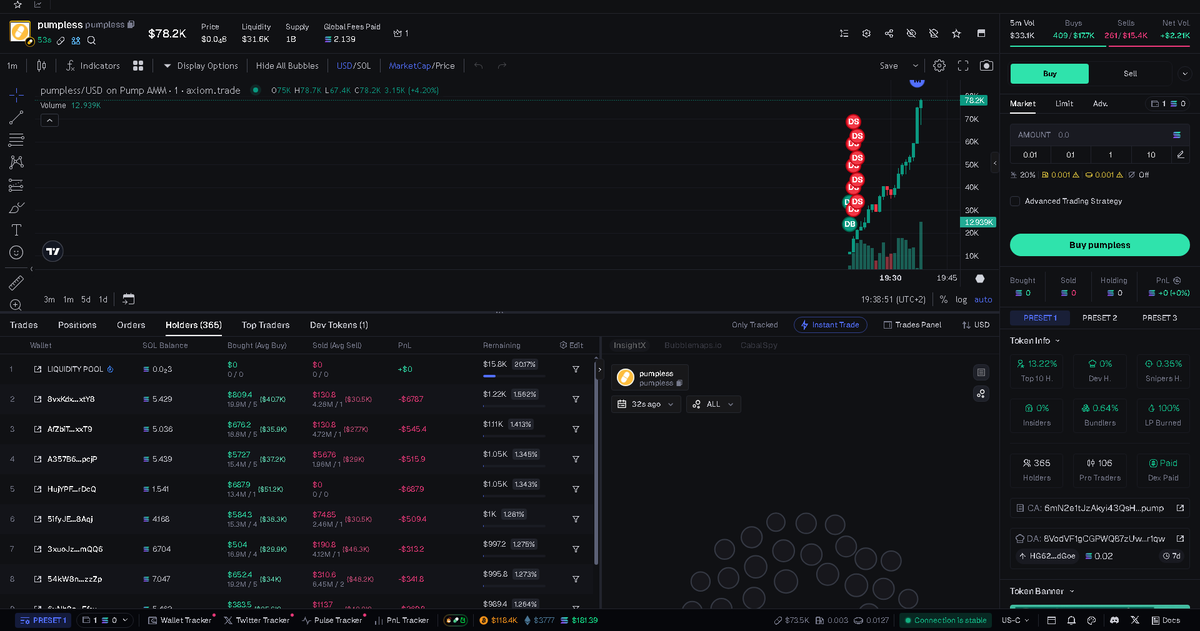This screenshot has height=631, width=1200.
Task: Toggle USD/SOL currency display
Action: click(354, 66)
